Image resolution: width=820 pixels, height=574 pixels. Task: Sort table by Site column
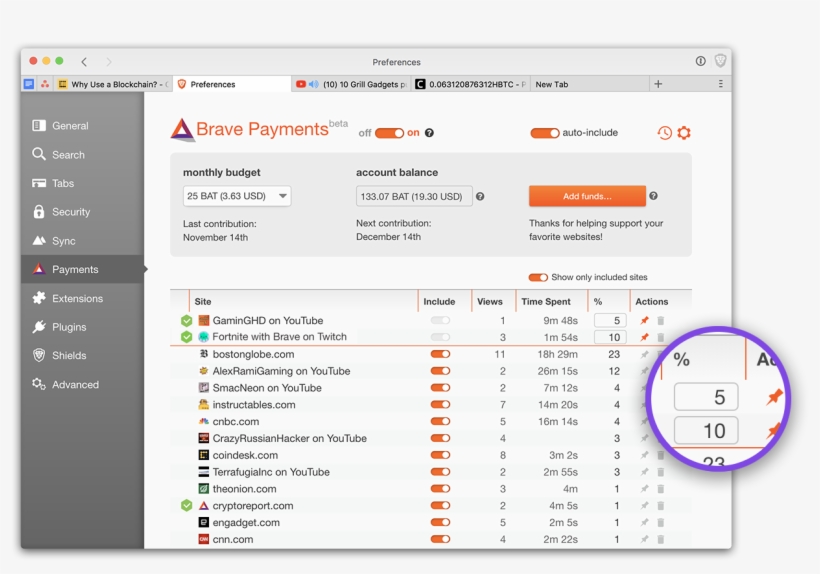(x=303, y=302)
